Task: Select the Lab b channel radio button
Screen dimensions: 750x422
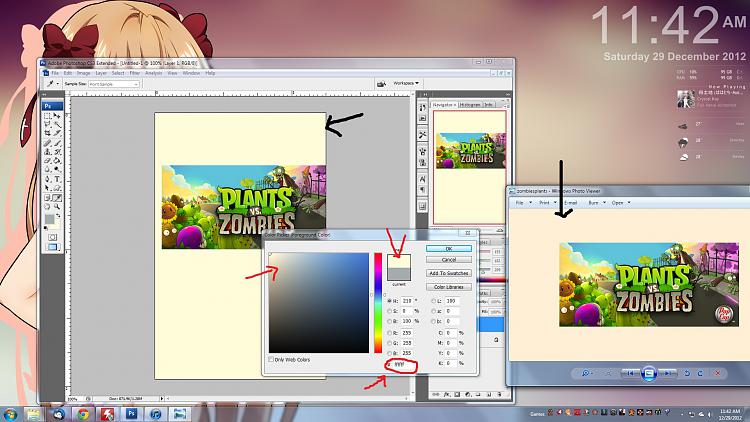Action: pos(433,321)
